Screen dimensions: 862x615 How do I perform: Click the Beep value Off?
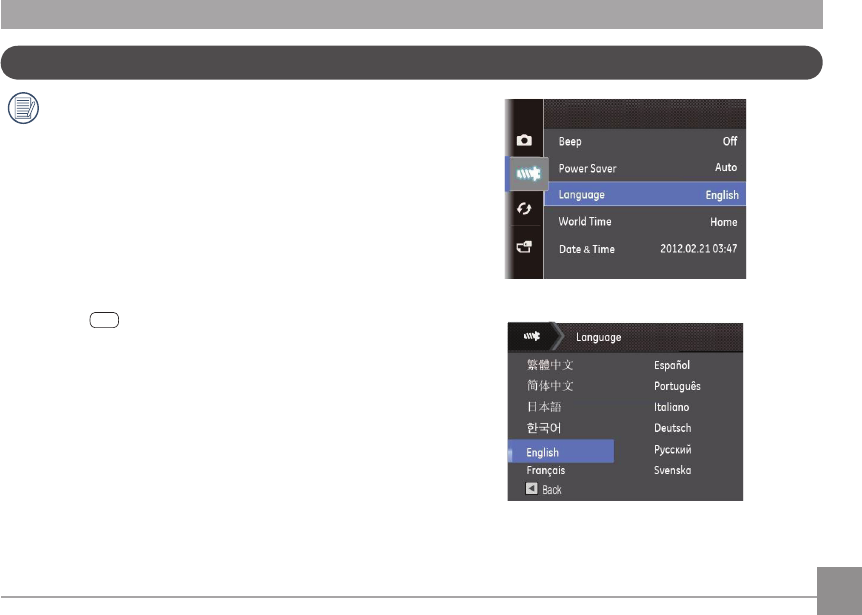[x=730, y=141]
